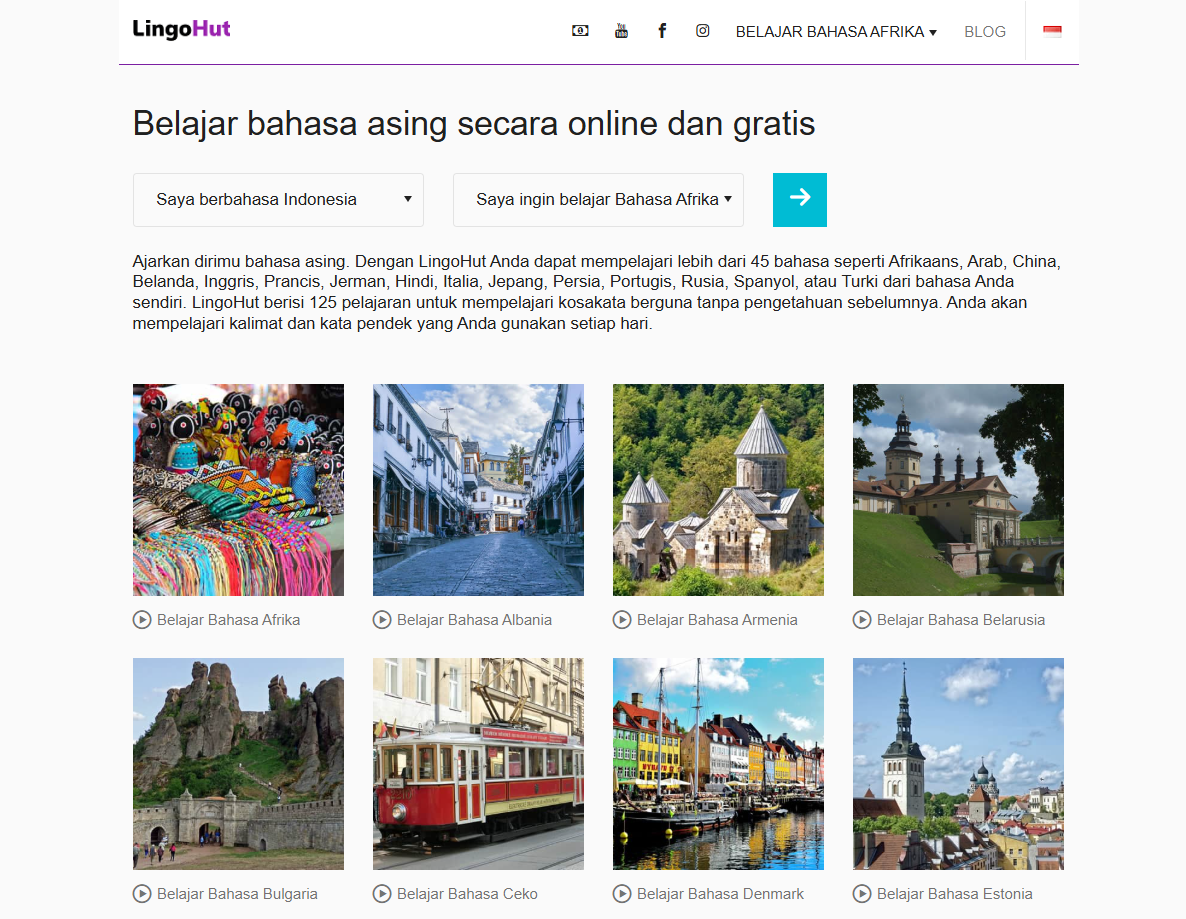
Task: Open the Instagram icon in the header
Action: 703,30
